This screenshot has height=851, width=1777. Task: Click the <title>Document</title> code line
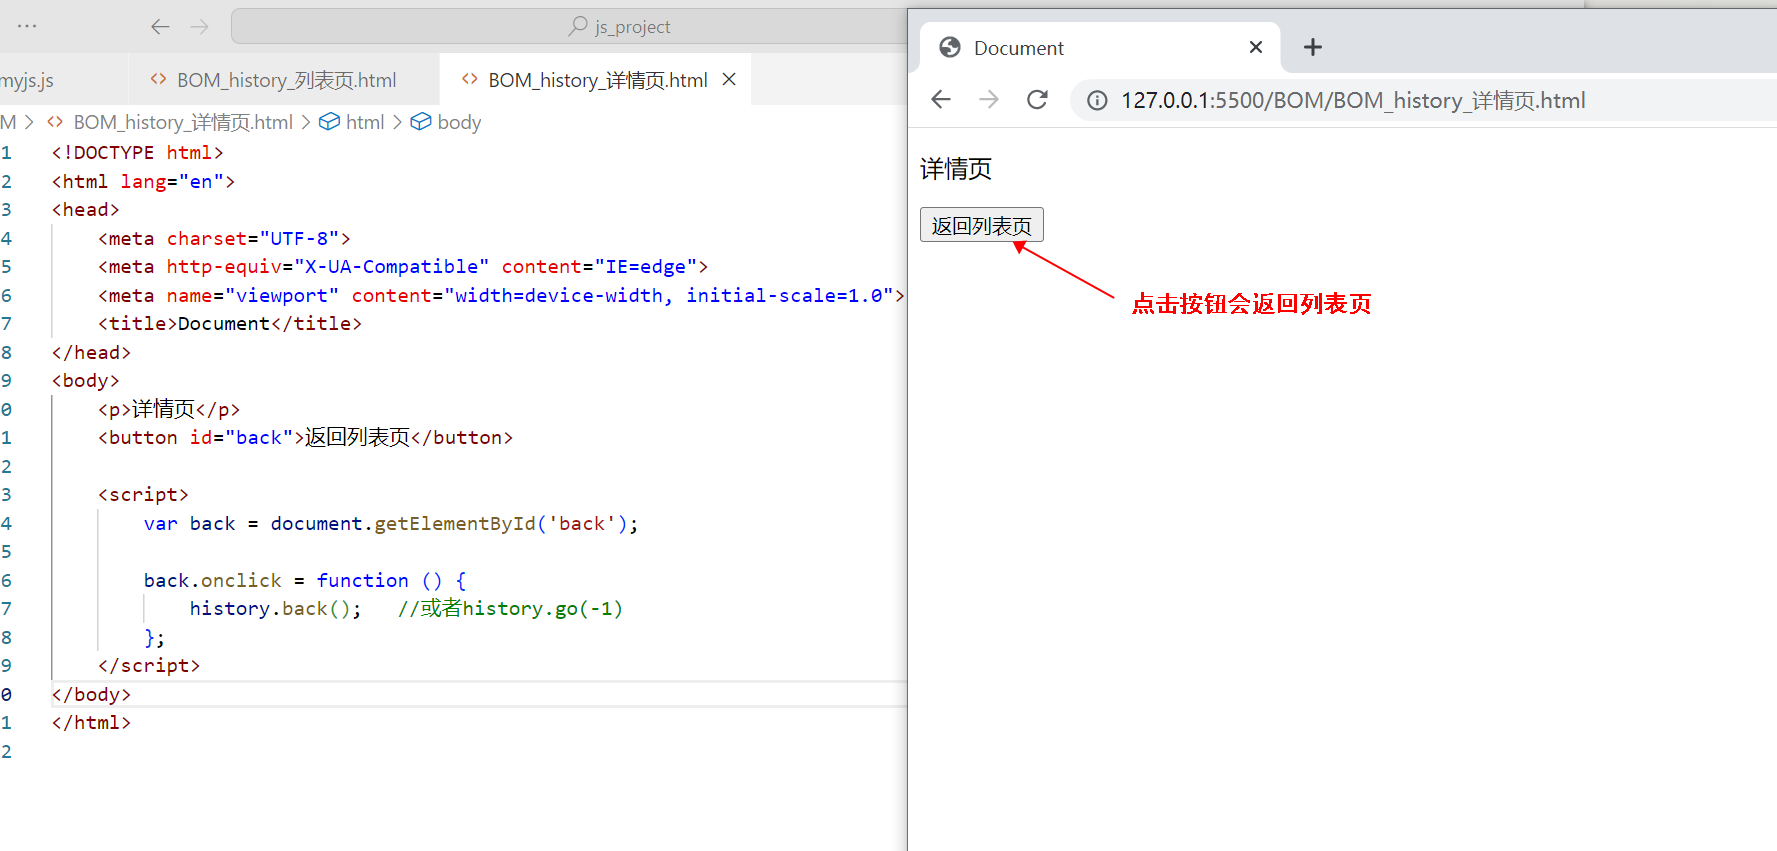click(230, 323)
